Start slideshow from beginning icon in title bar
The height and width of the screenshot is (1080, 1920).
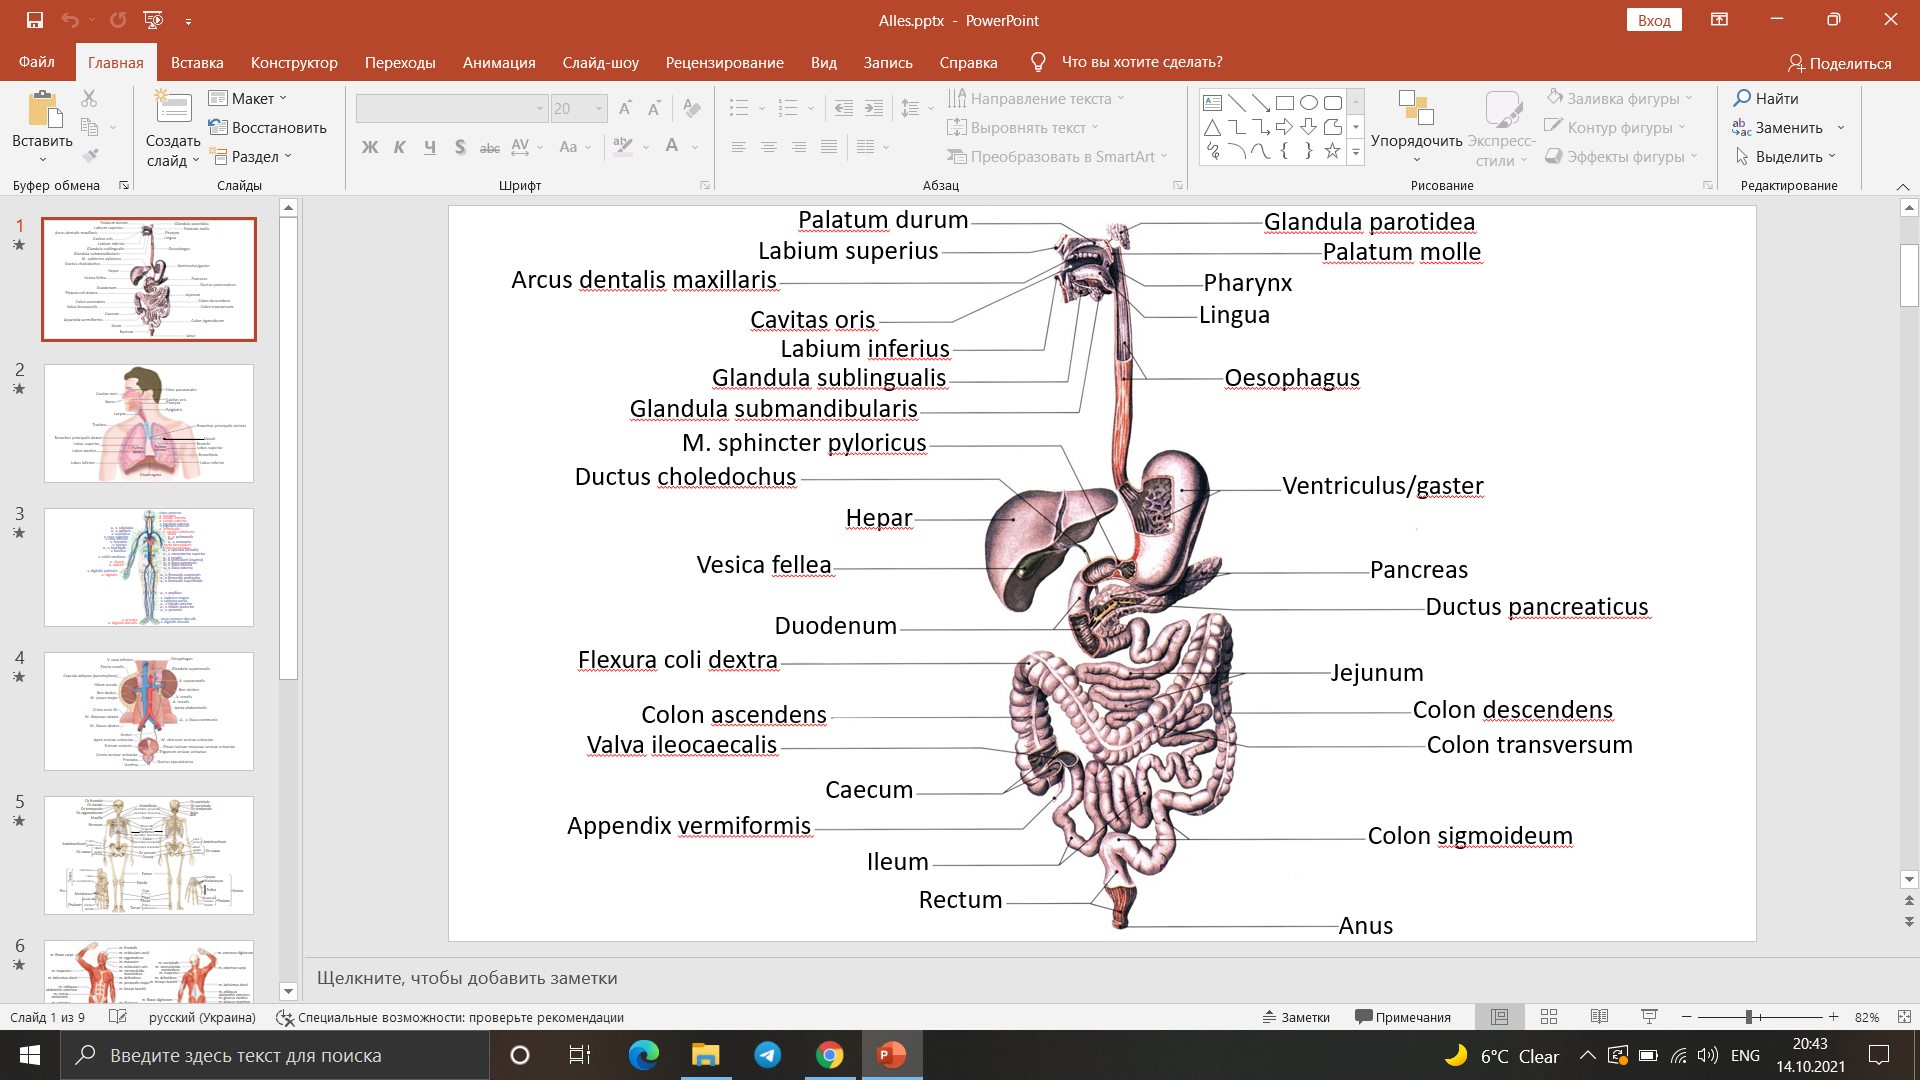click(153, 20)
